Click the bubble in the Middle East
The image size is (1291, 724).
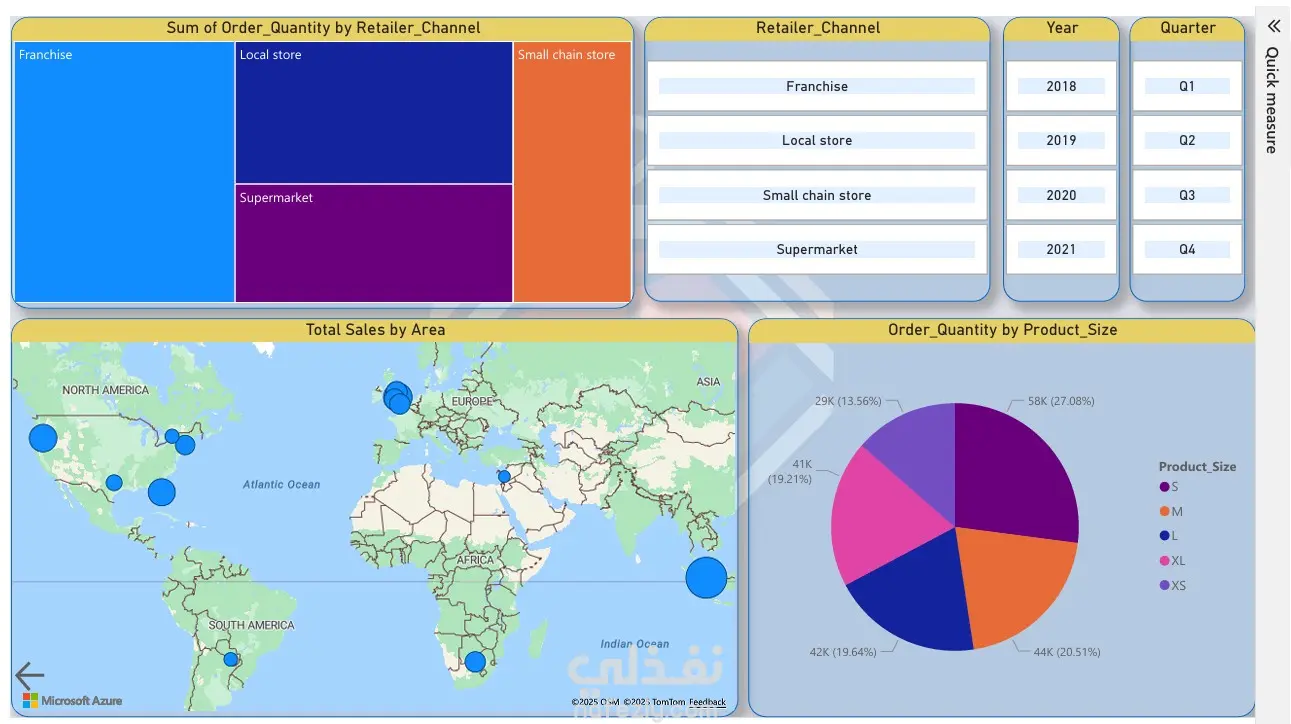click(504, 477)
